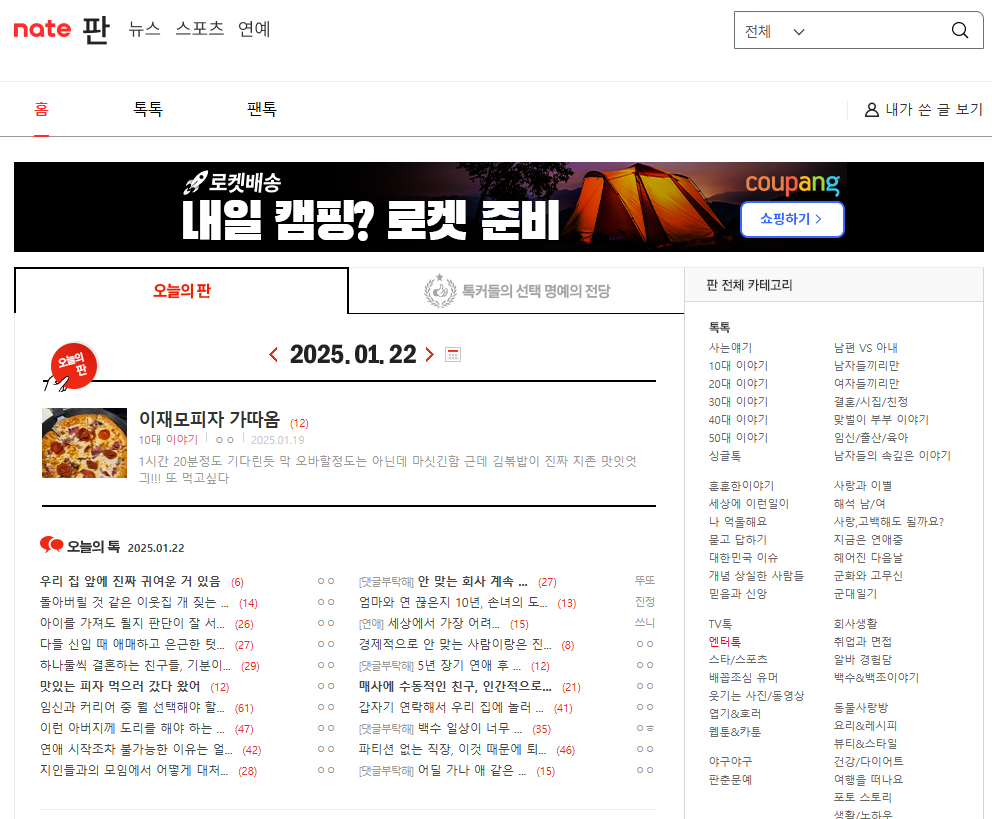Select 연예 in the top menu
Viewport: 992px width, 819px height.
coord(253,30)
